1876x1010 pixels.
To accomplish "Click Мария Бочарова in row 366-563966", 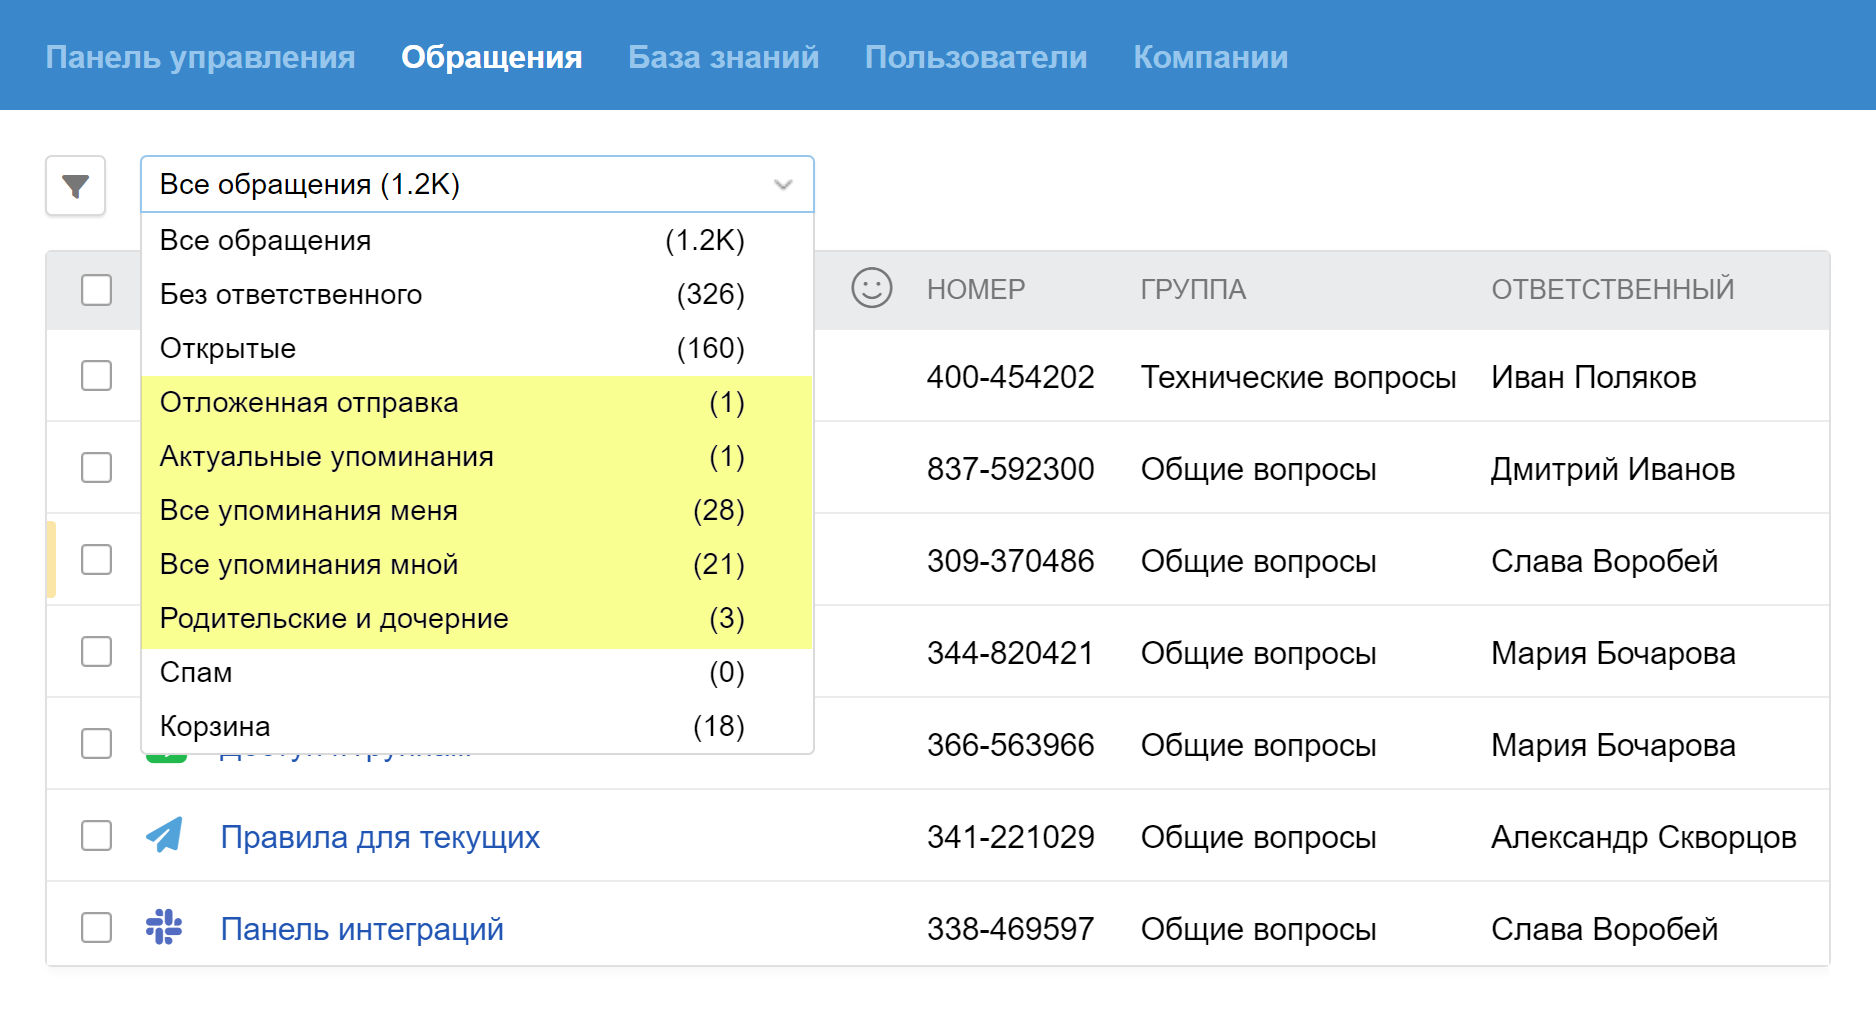I will pos(1613,745).
